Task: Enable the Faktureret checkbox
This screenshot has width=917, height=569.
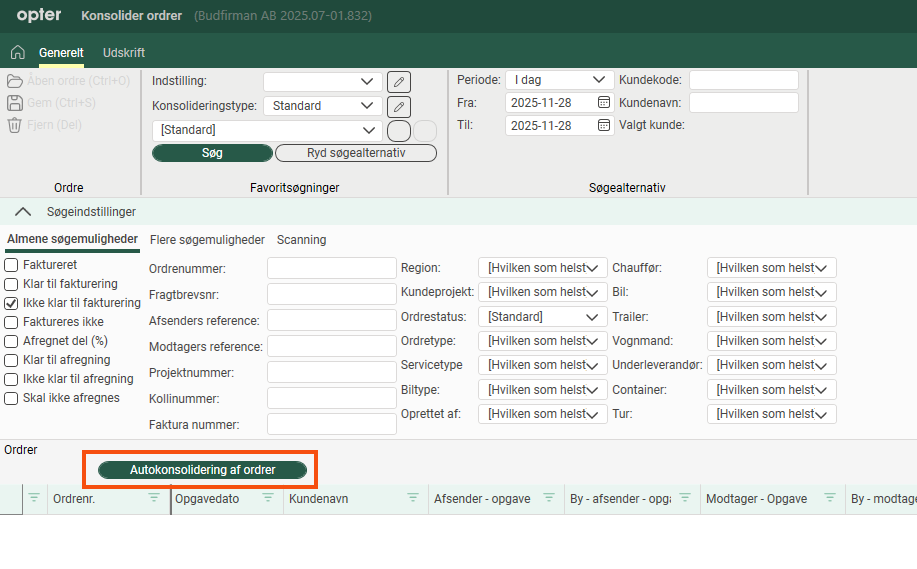Action: tap(12, 265)
